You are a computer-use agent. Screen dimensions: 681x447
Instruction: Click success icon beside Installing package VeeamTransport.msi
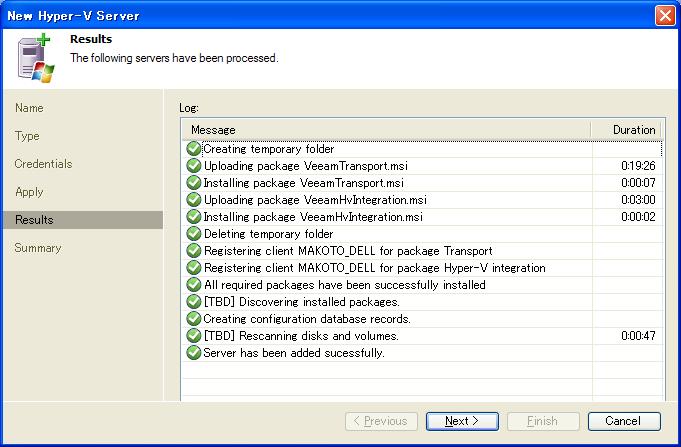[193, 182]
